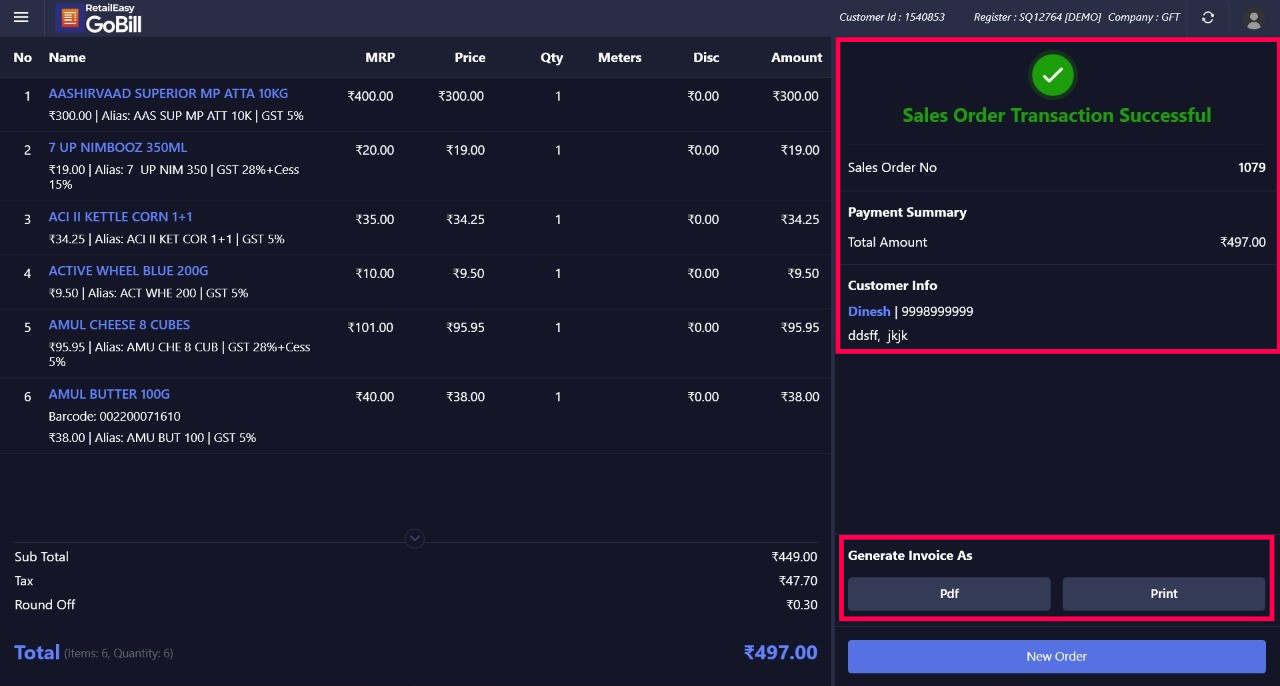
Task: Click Round Off value ₹0.30
Action: (802, 605)
